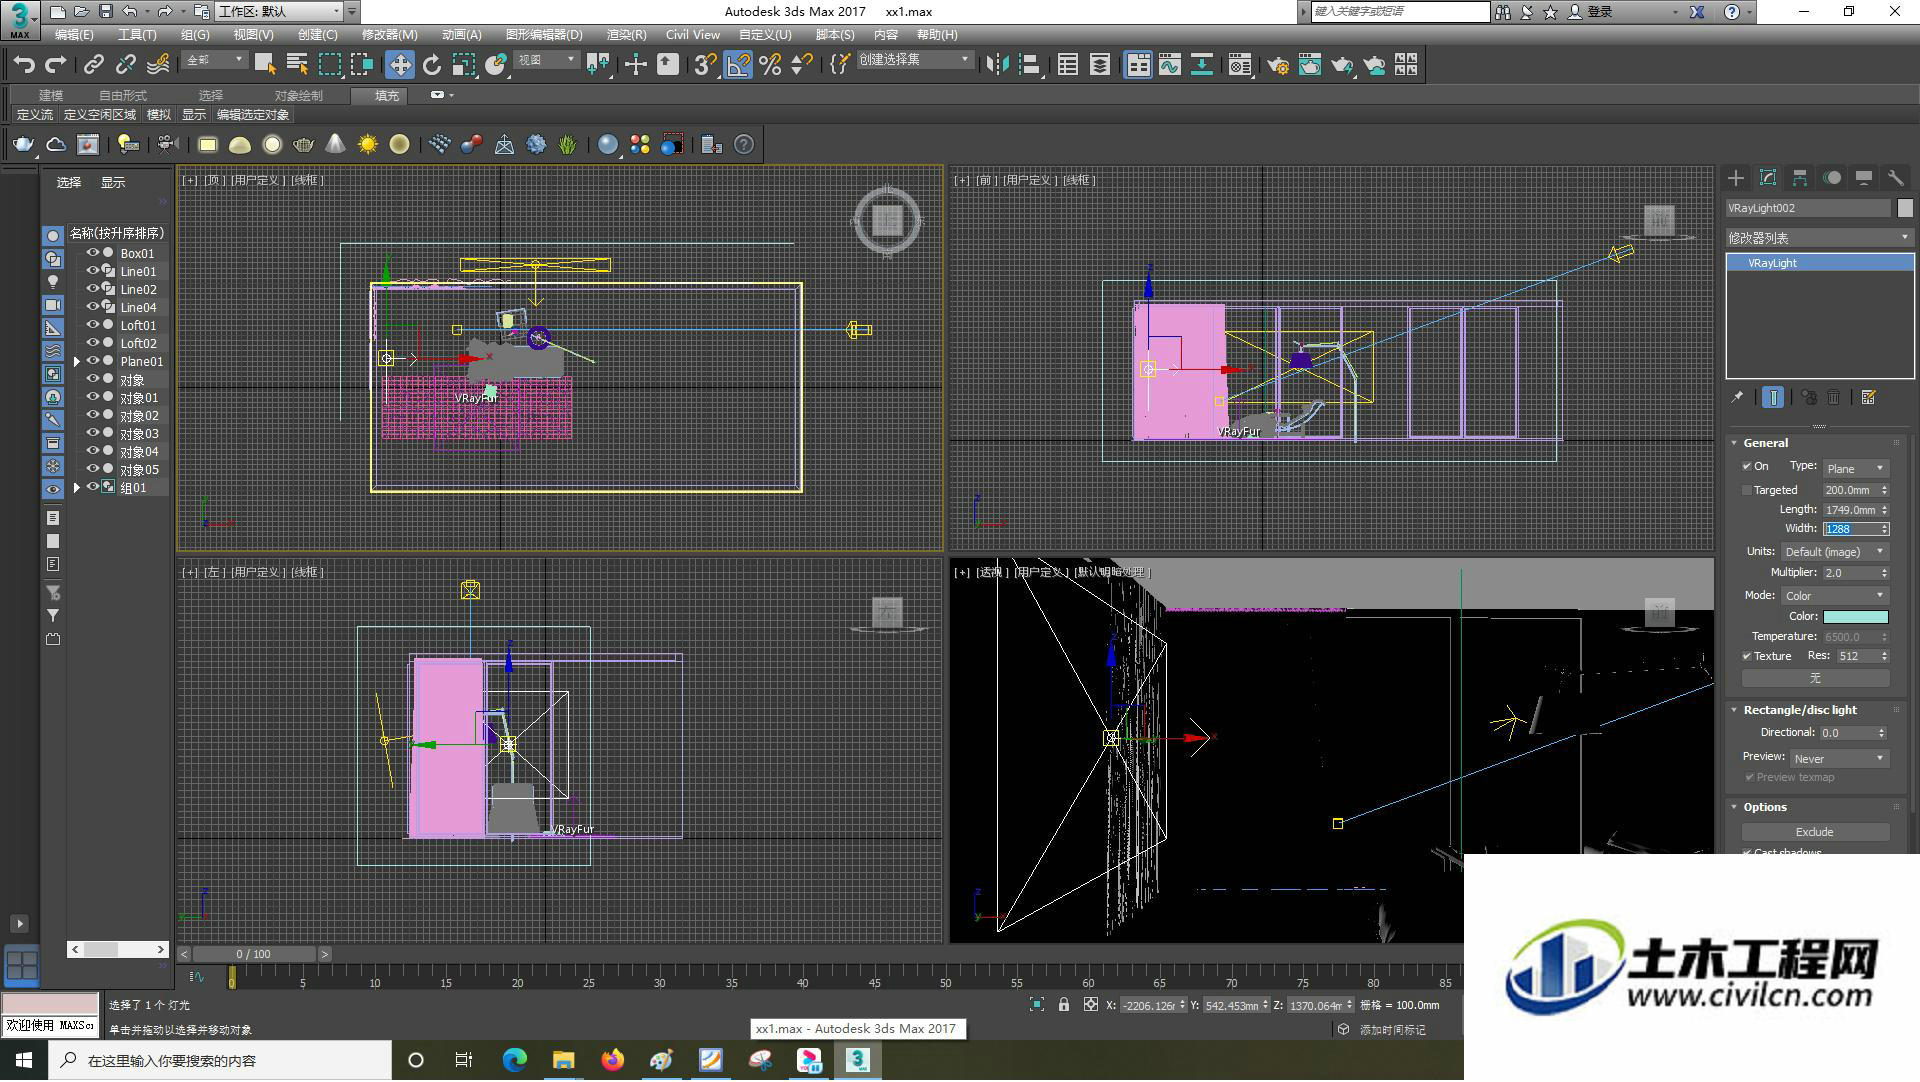
Task: Open the 修改器列表 modifier list dropdown
Action: tap(1820, 238)
